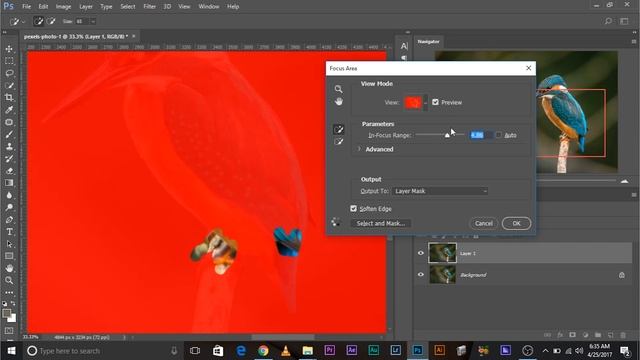Image resolution: width=640 pixels, height=360 pixels.
Task: Select the Pen tool
Action: point(9,220)
